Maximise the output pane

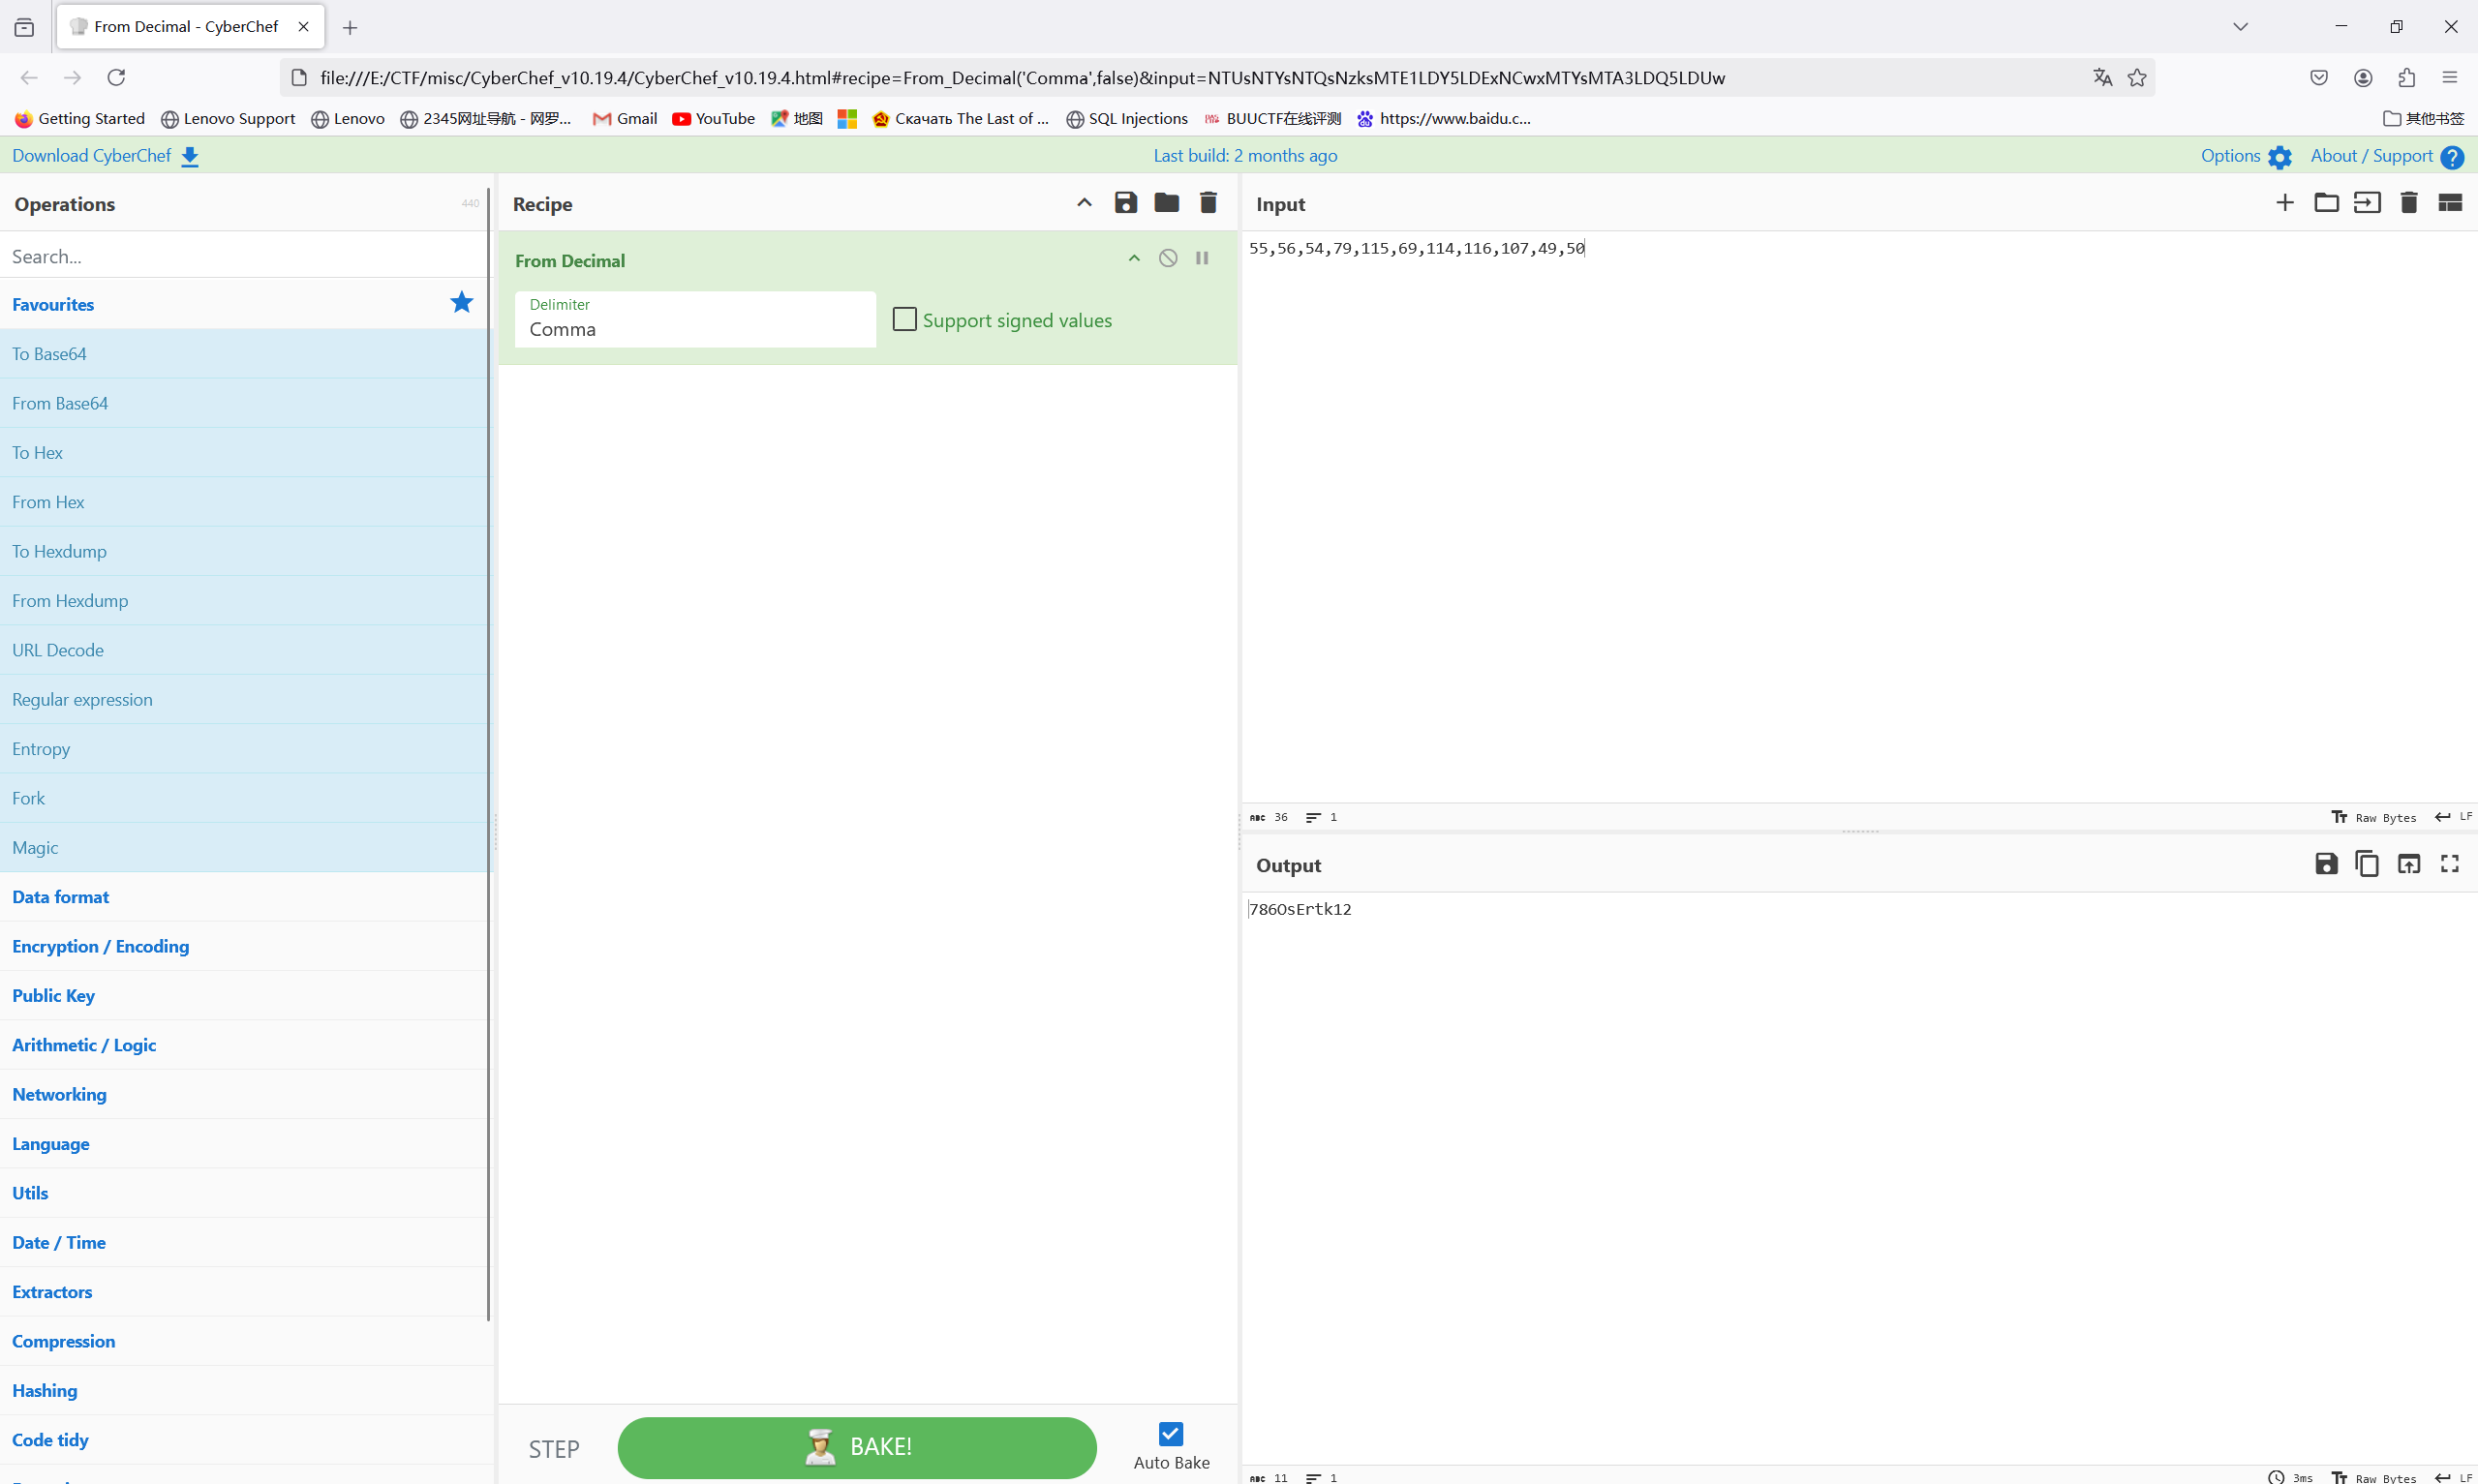pos(2449,864)
